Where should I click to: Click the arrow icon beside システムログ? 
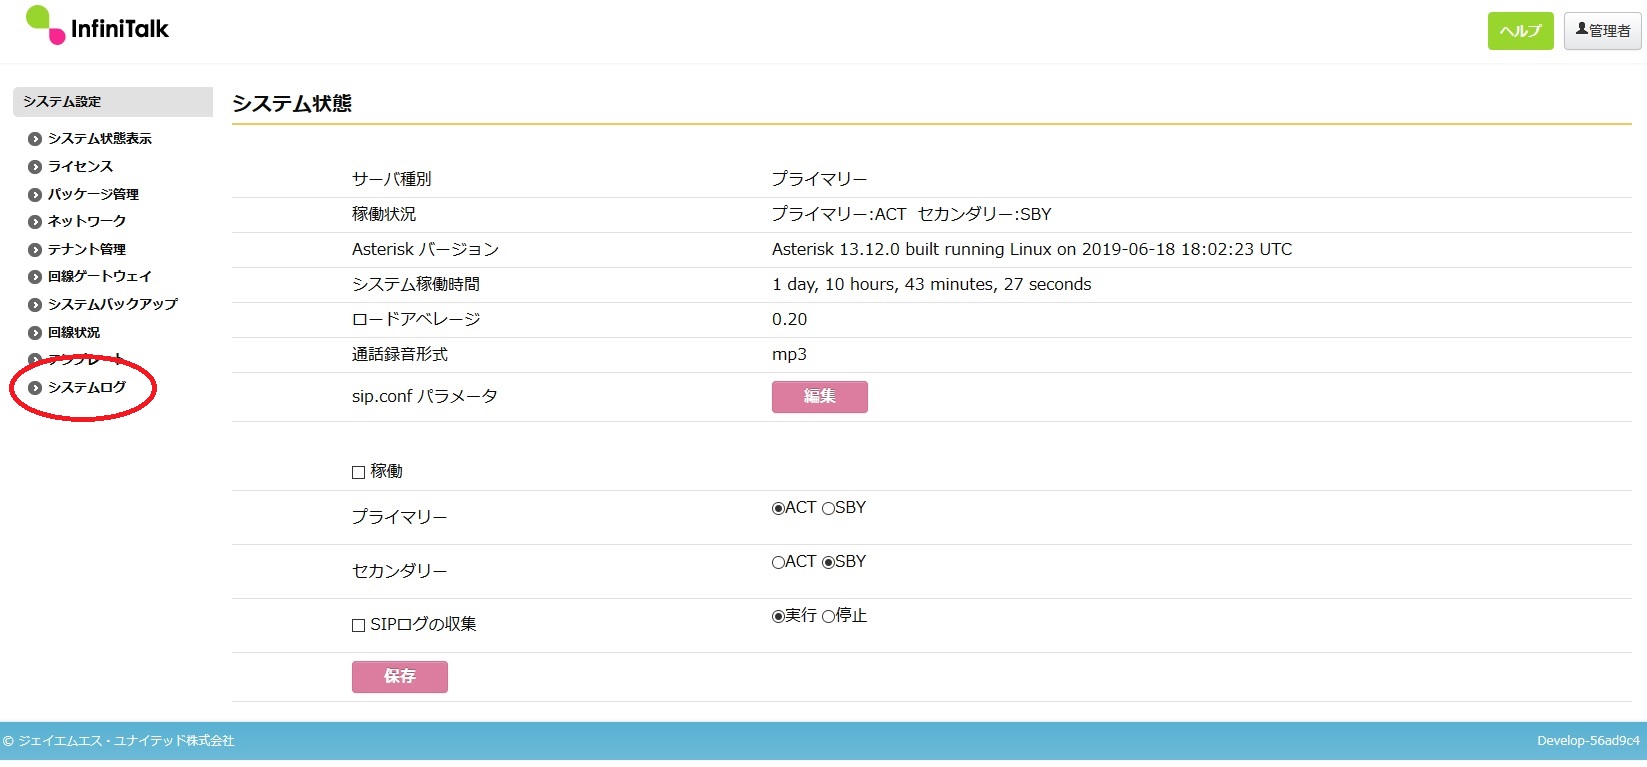[35, 388]
